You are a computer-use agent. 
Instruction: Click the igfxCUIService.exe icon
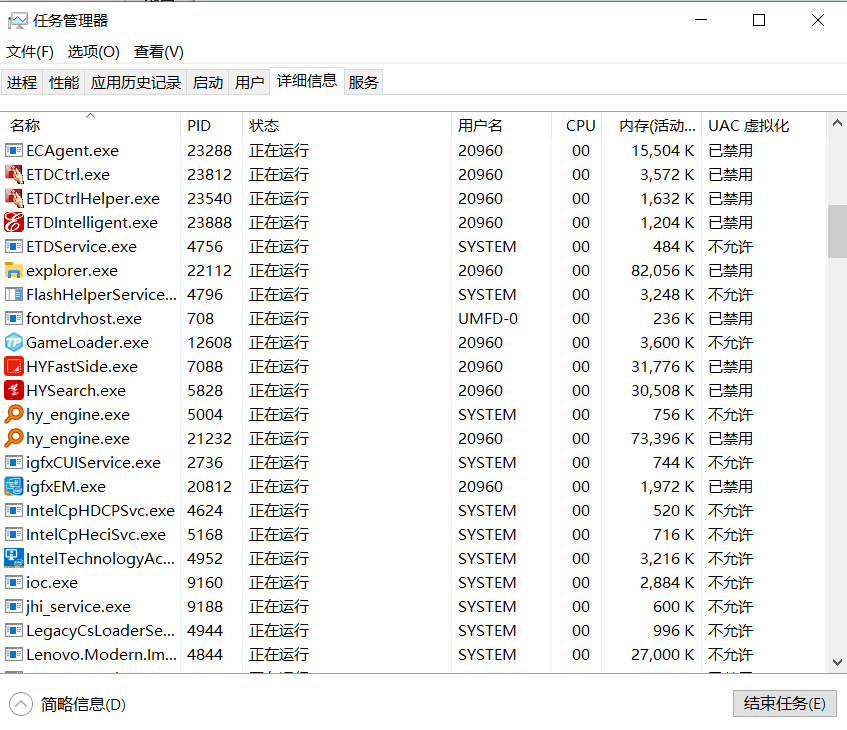14,463
